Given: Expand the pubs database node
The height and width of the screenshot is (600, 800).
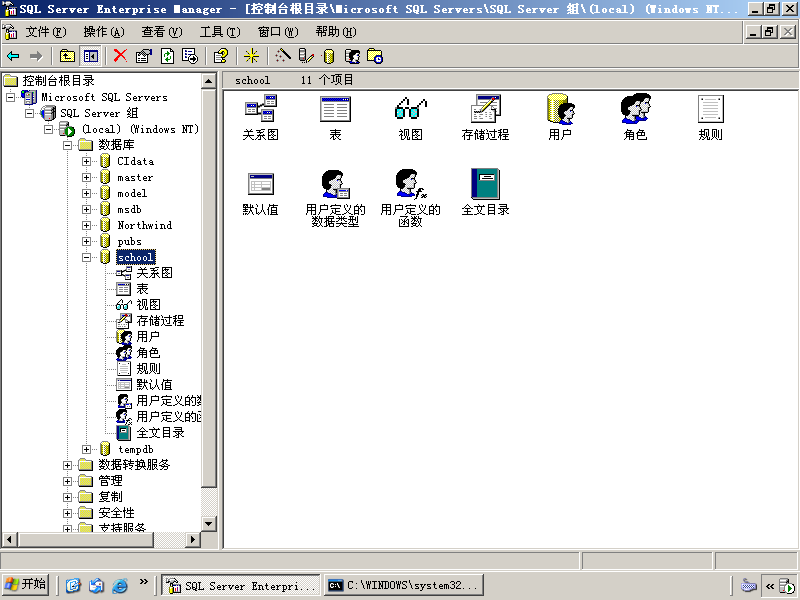Looking at the screenshot, I should (x=86, y=242).
